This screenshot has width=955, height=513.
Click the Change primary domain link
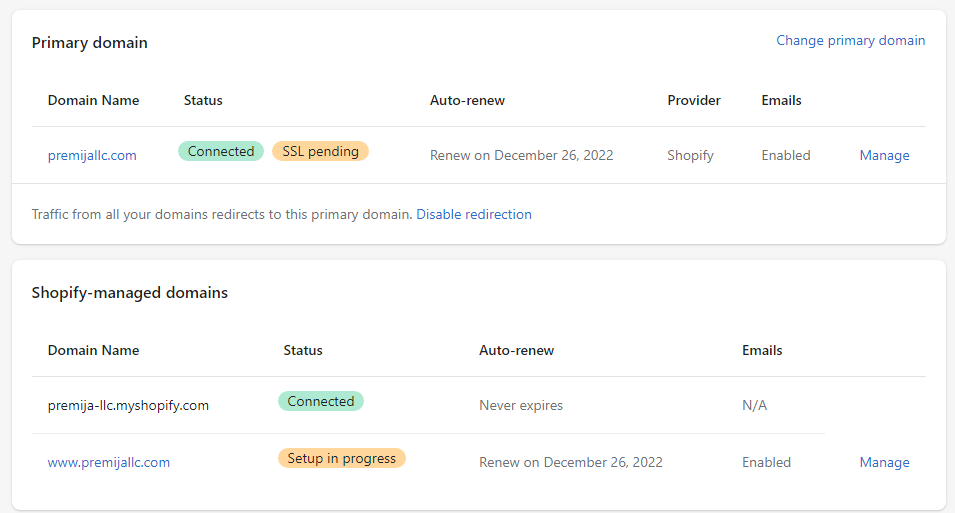click(x=850, y=41)
